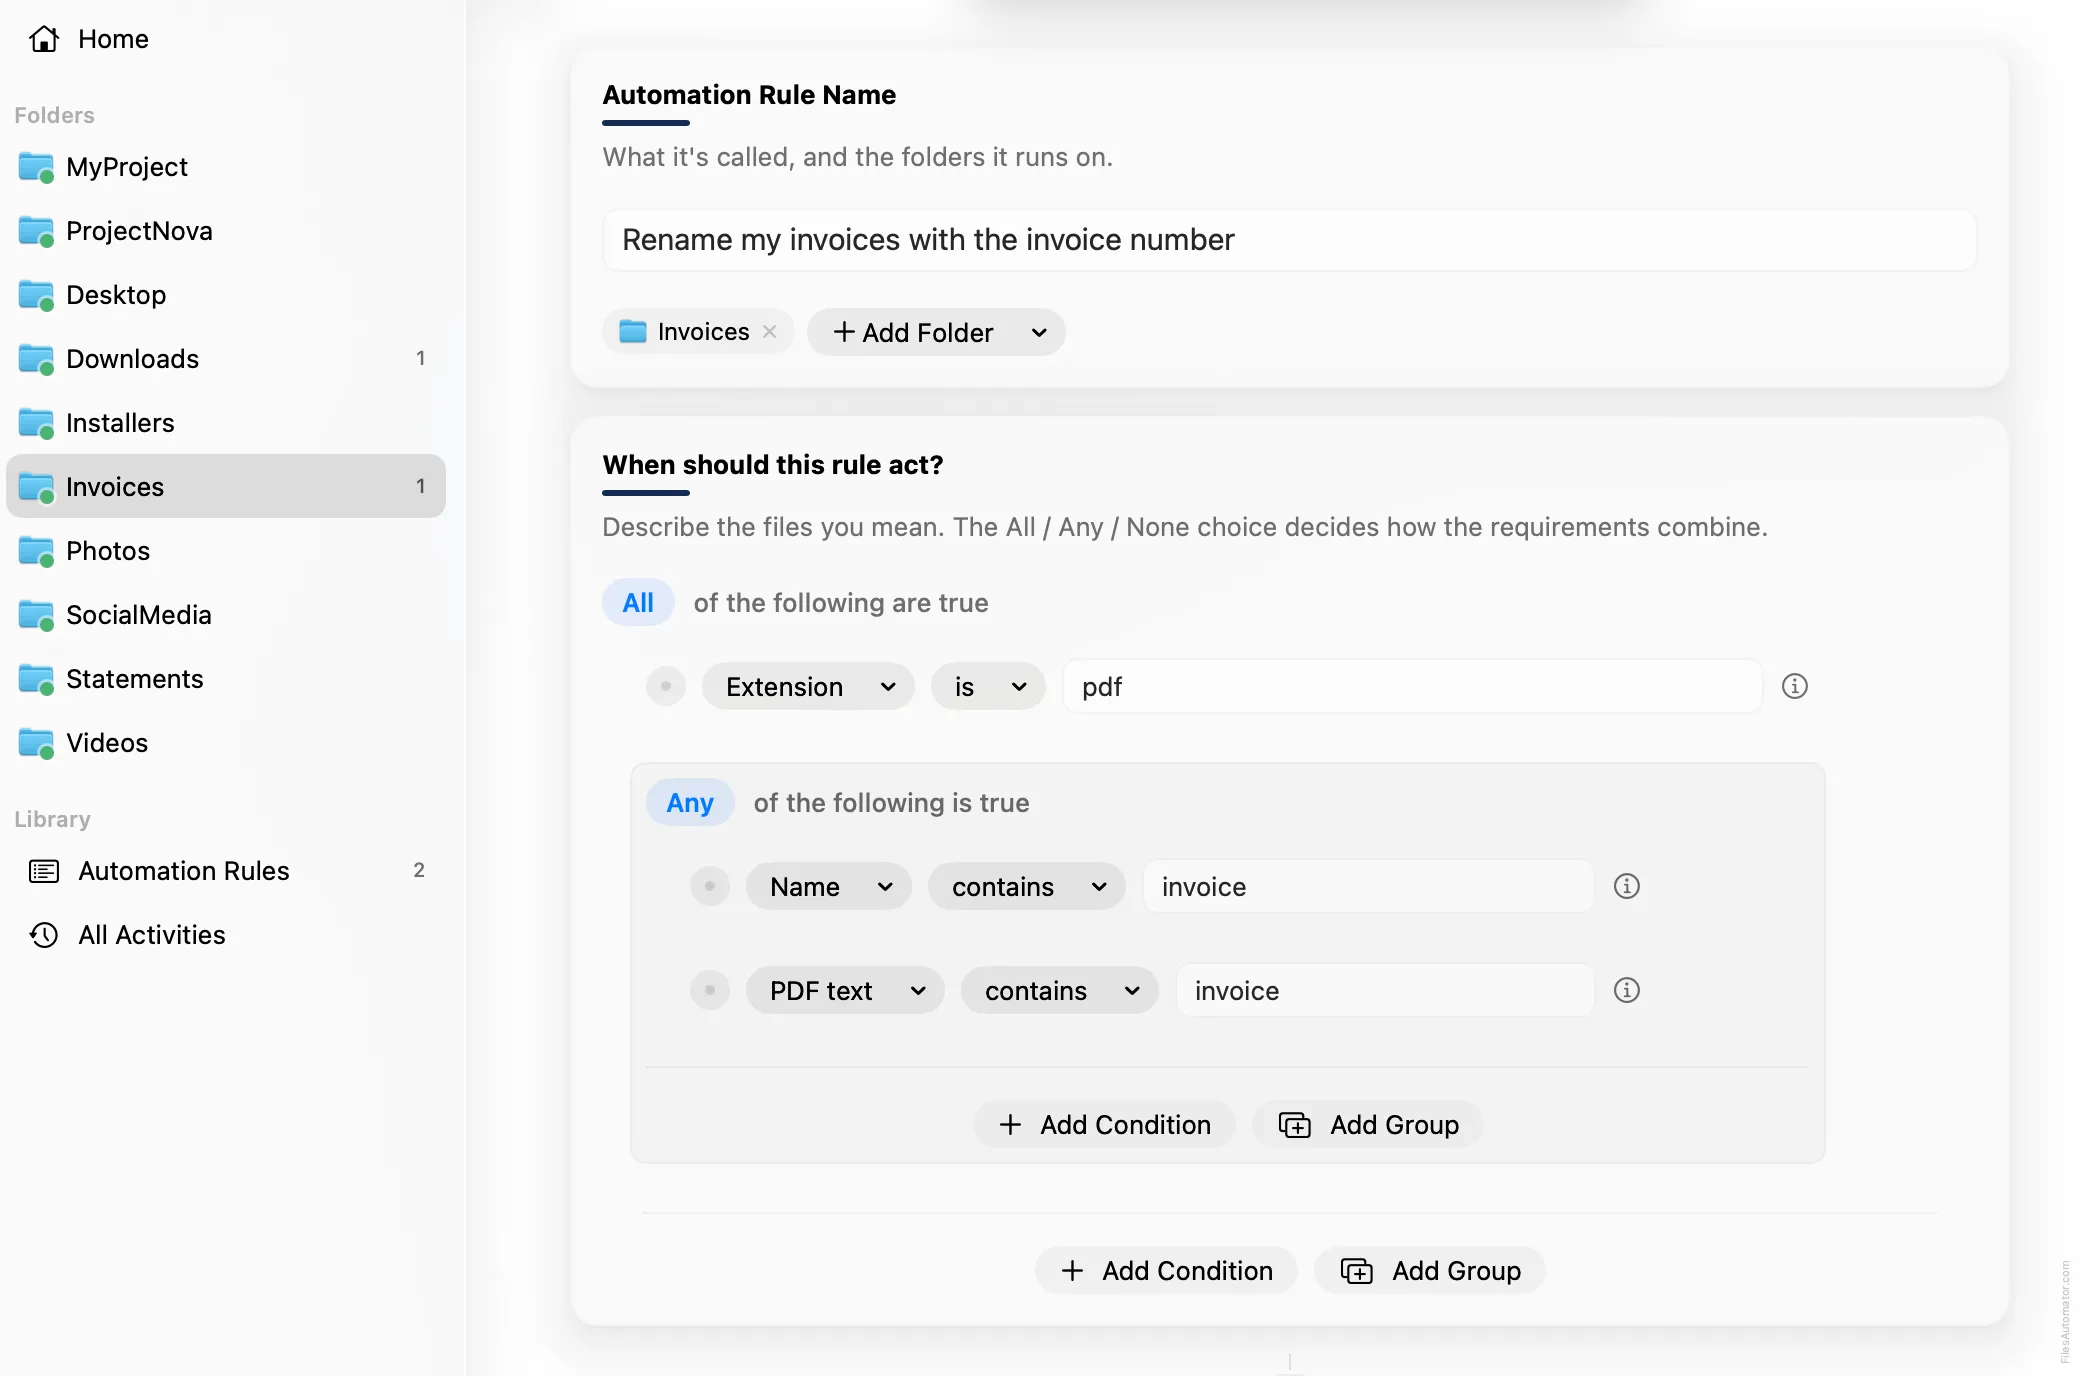2084x1376 pixels.
Task: Click the group icon on inner Add Group
Action: [1295, 1125]
